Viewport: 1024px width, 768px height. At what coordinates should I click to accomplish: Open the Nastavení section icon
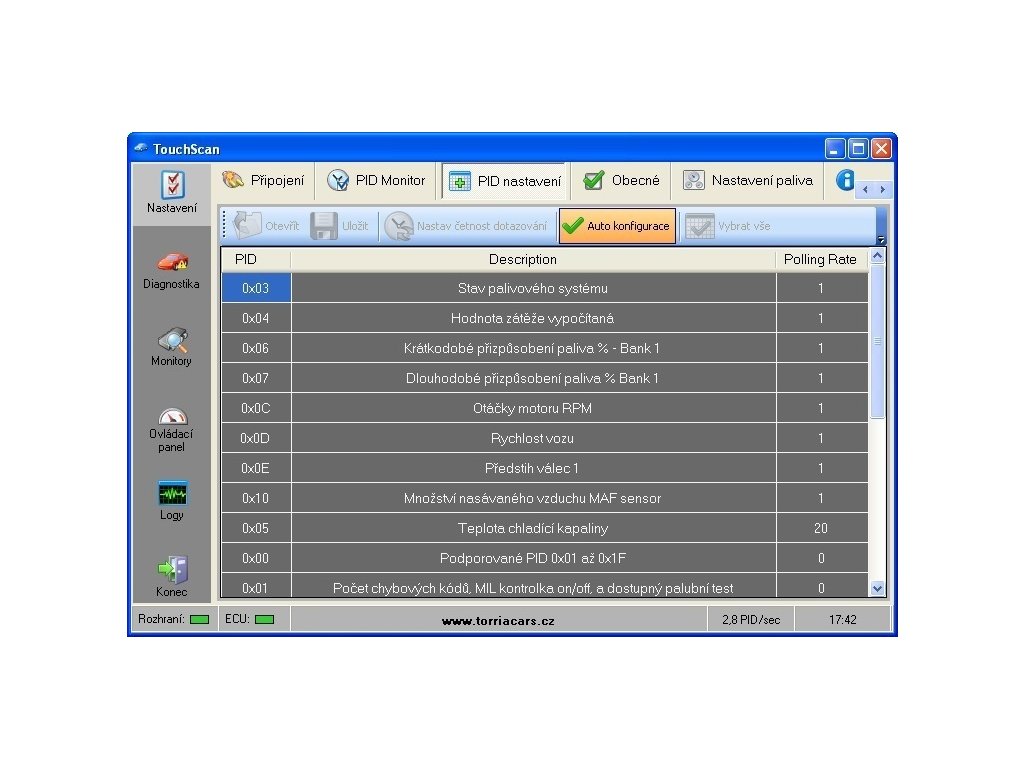(x=172, y=184)
